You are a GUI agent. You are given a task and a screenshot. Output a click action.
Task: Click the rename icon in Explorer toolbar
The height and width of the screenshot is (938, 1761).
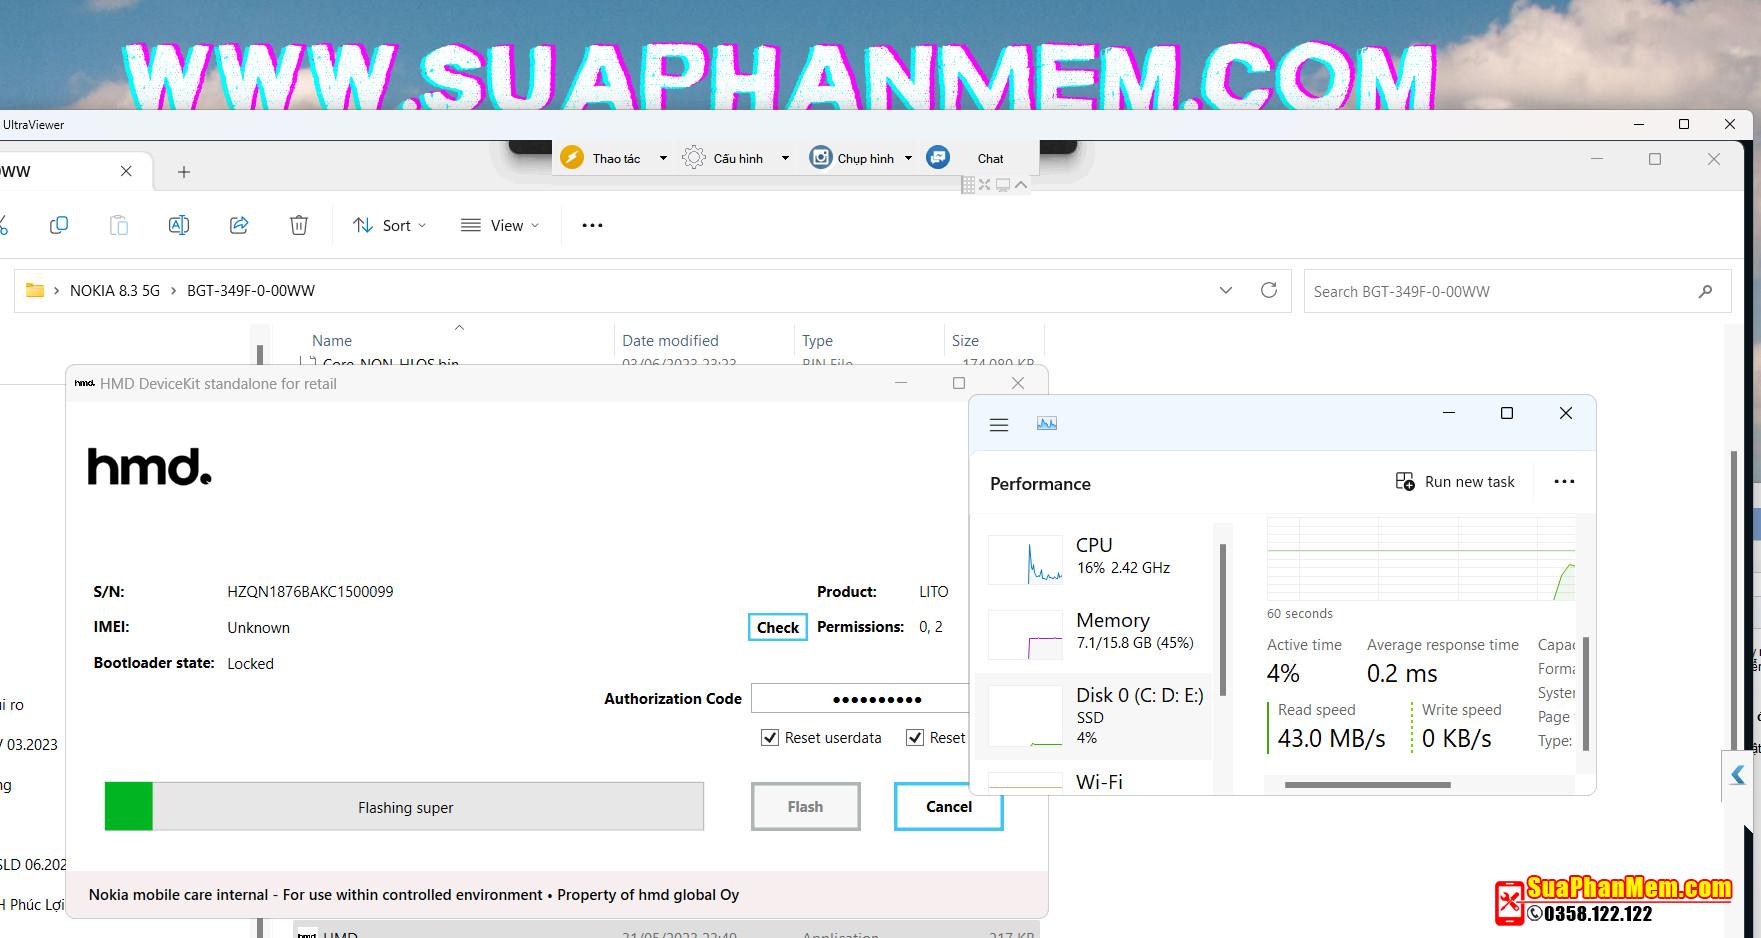(179, 225)
